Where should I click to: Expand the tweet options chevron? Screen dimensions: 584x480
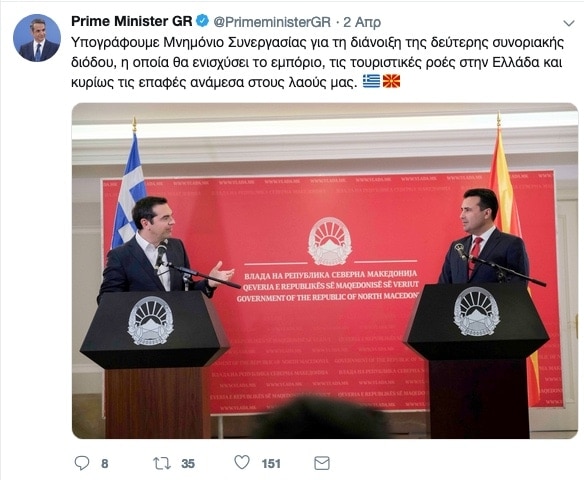click(x=569, y=23)
